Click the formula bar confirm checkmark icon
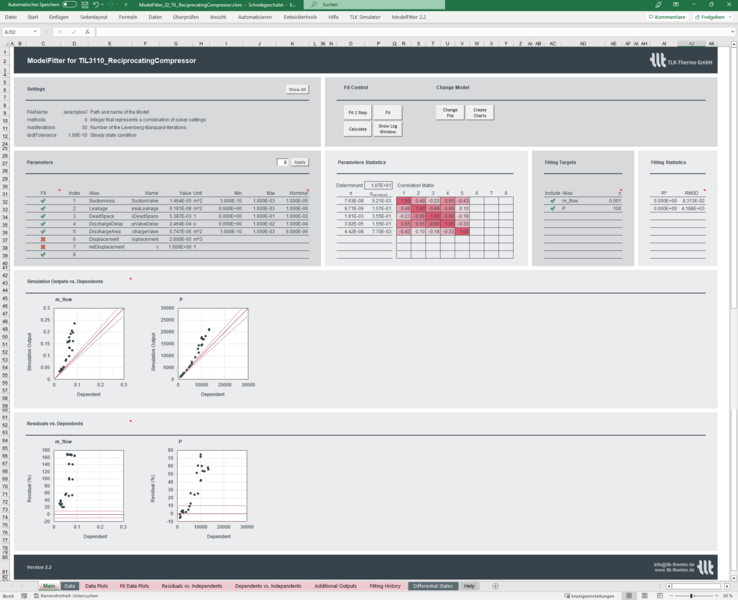 (73, 32)
